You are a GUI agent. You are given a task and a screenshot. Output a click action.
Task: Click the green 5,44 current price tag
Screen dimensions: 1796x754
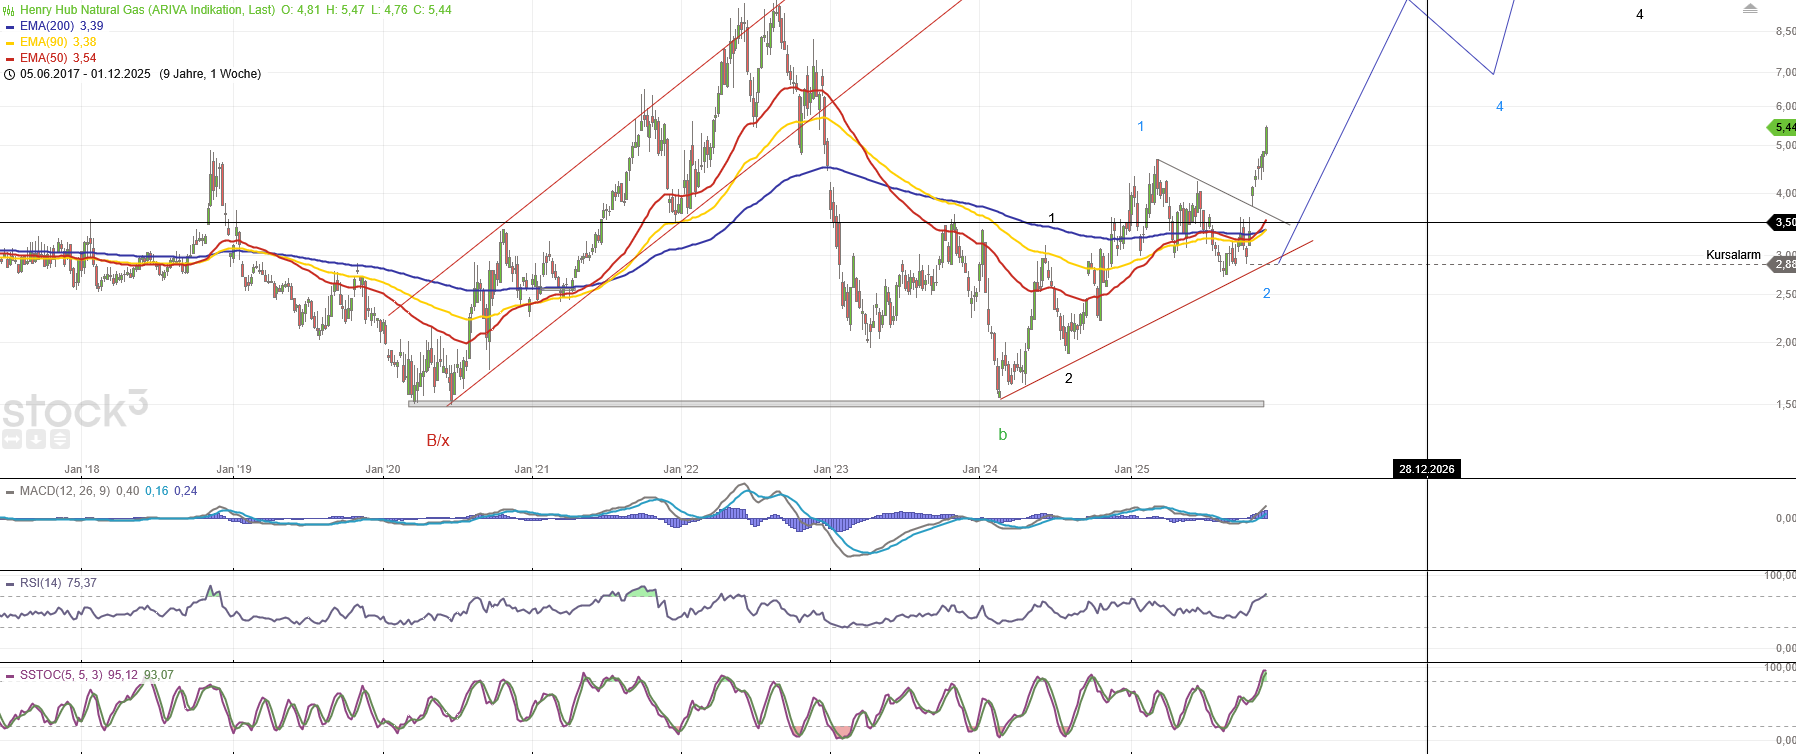point(1783,127)
